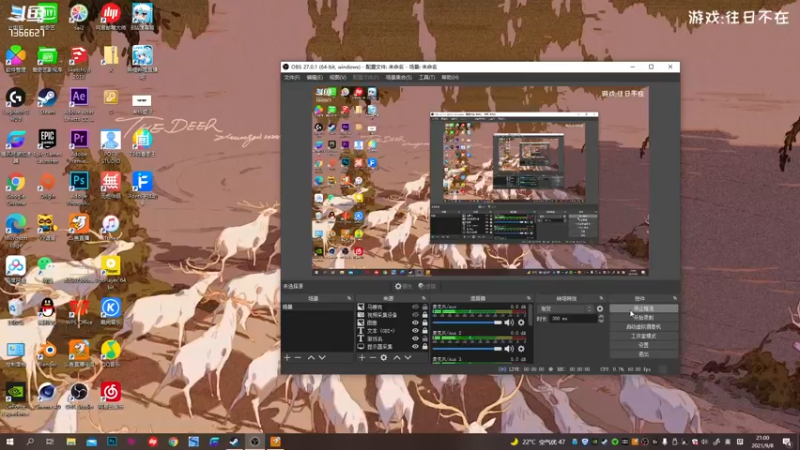Click the 工作室模式 button

tap(643, 336)
